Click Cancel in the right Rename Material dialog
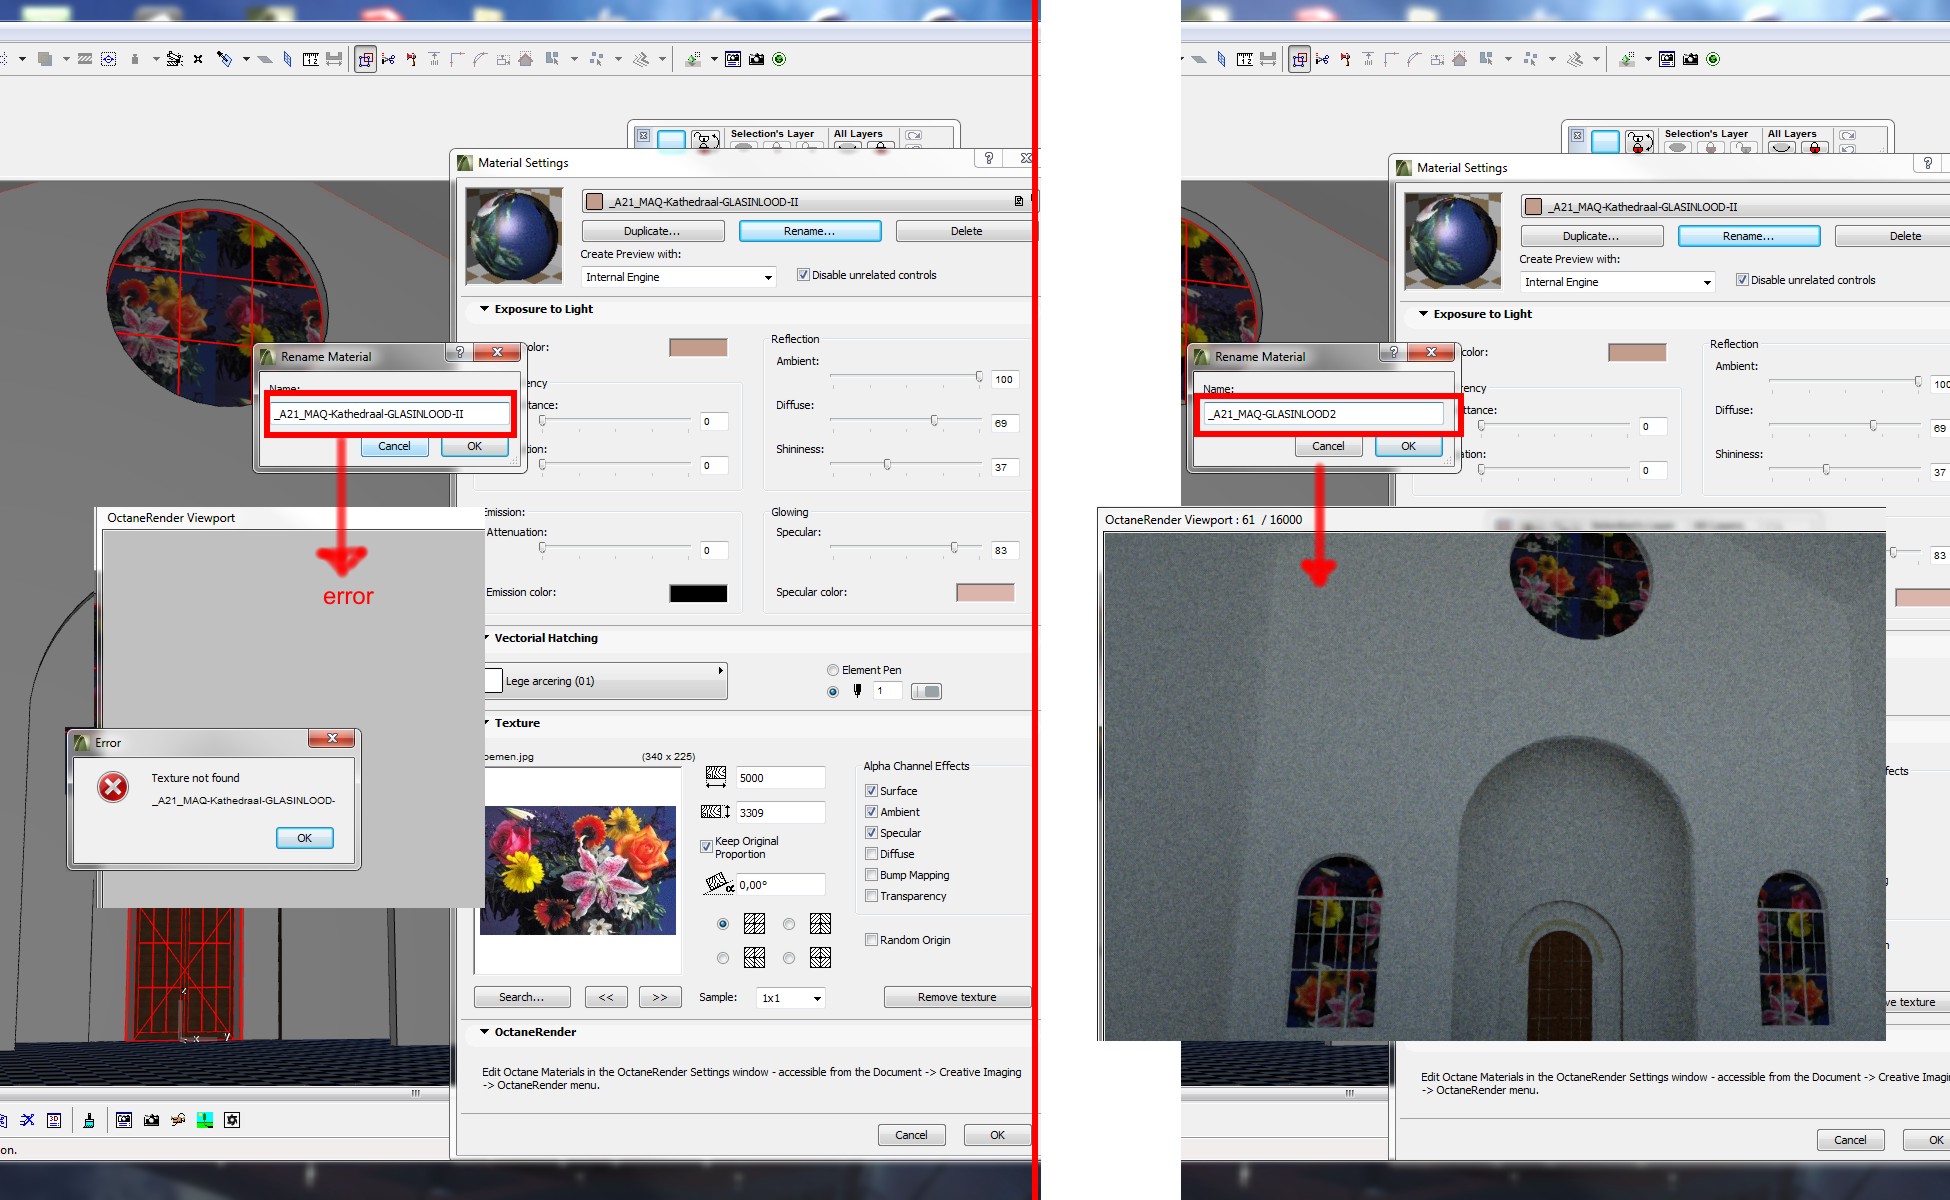Screen dimensions: 1950x1200 (1328, 446)
